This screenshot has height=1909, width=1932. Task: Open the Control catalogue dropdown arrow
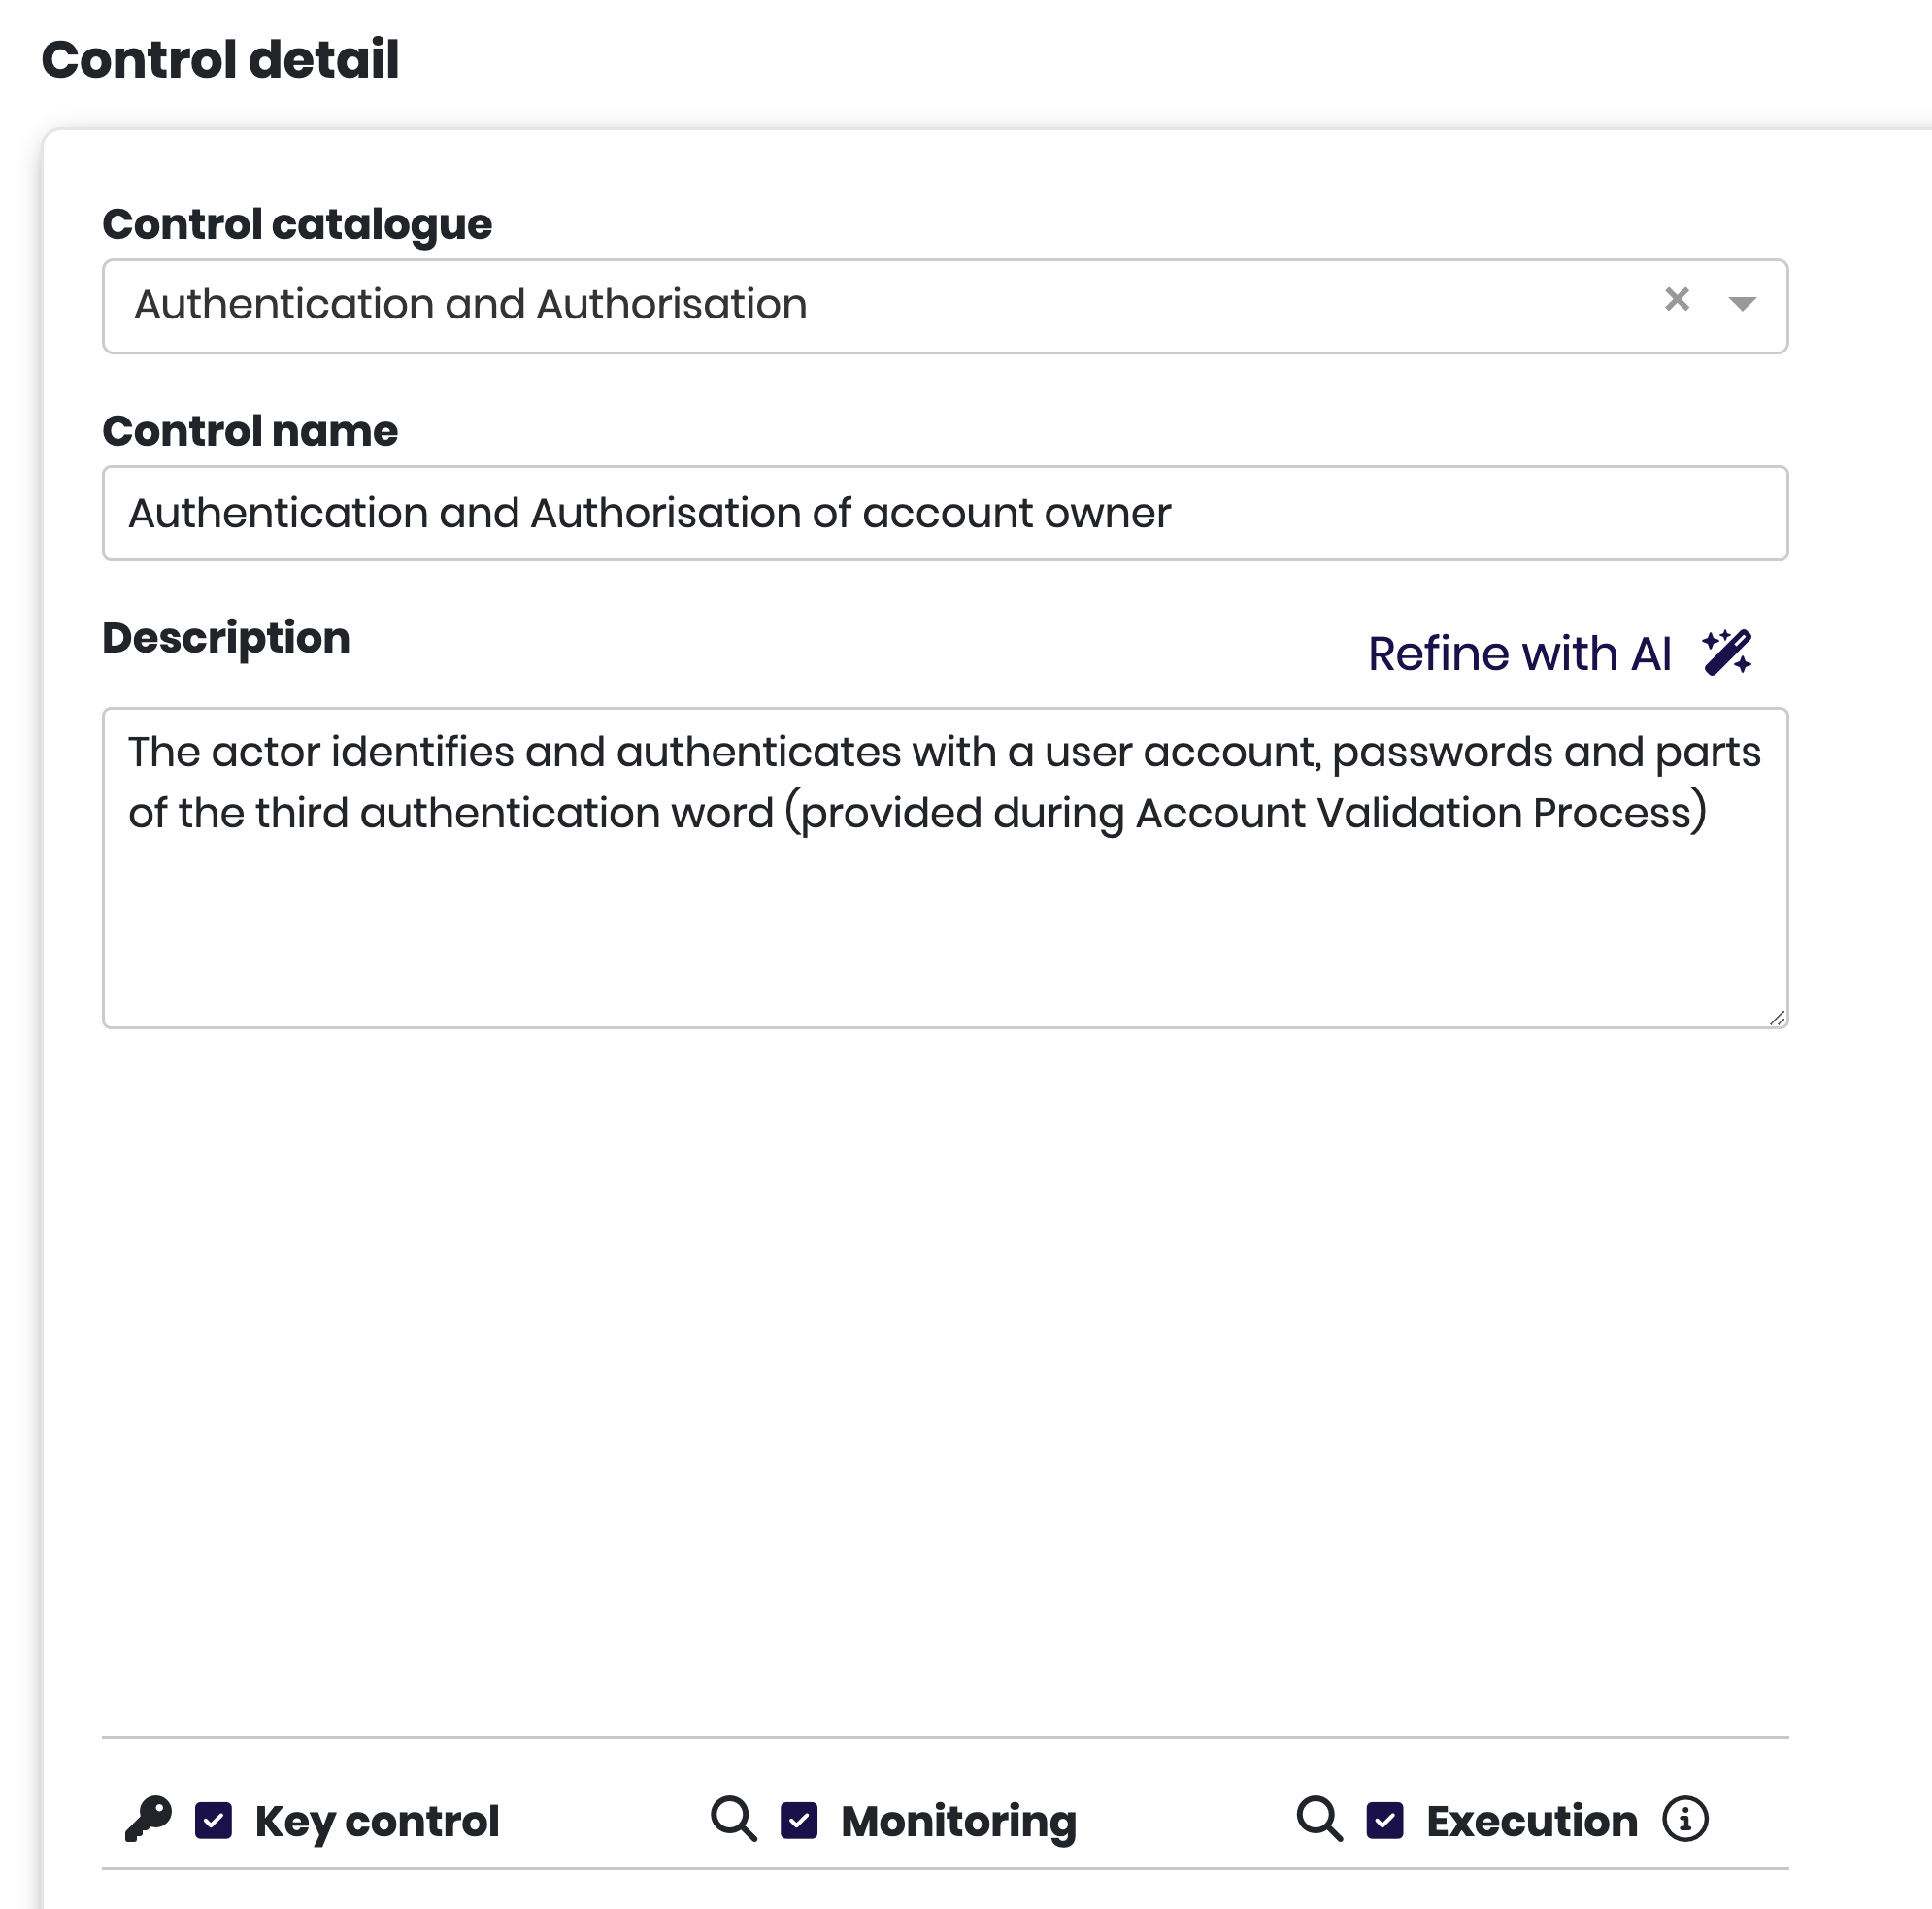coord(1741,304)
